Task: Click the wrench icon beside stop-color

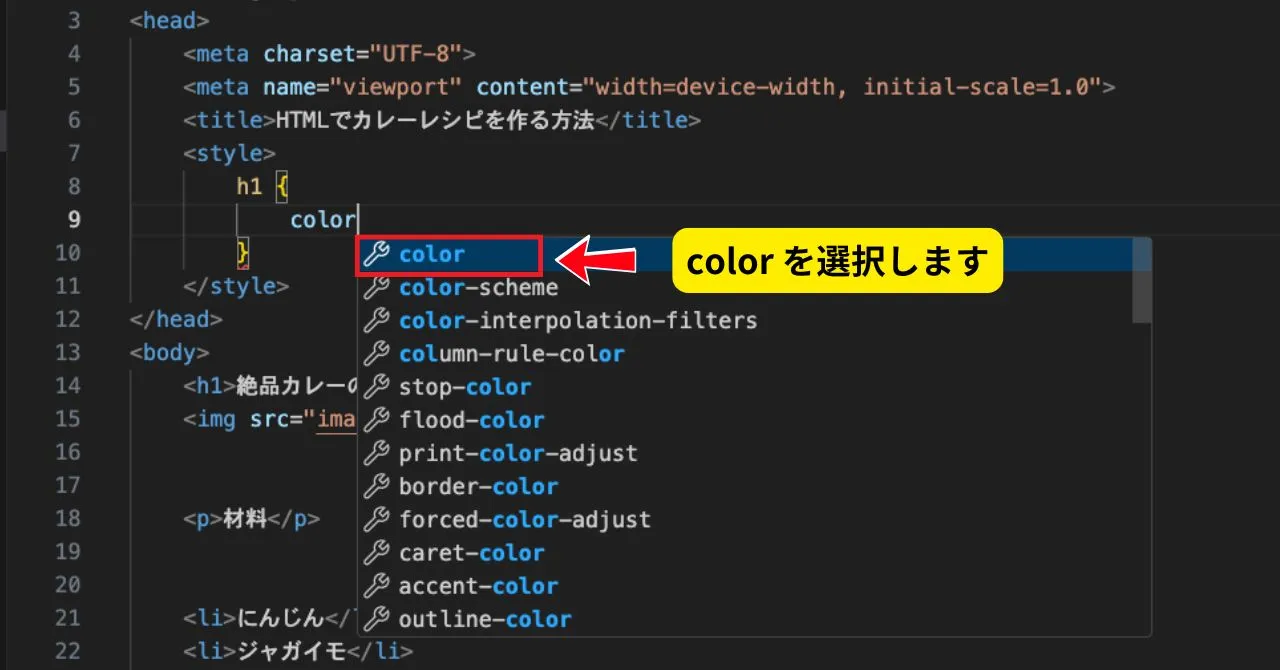Action: (x=376, y=387)
